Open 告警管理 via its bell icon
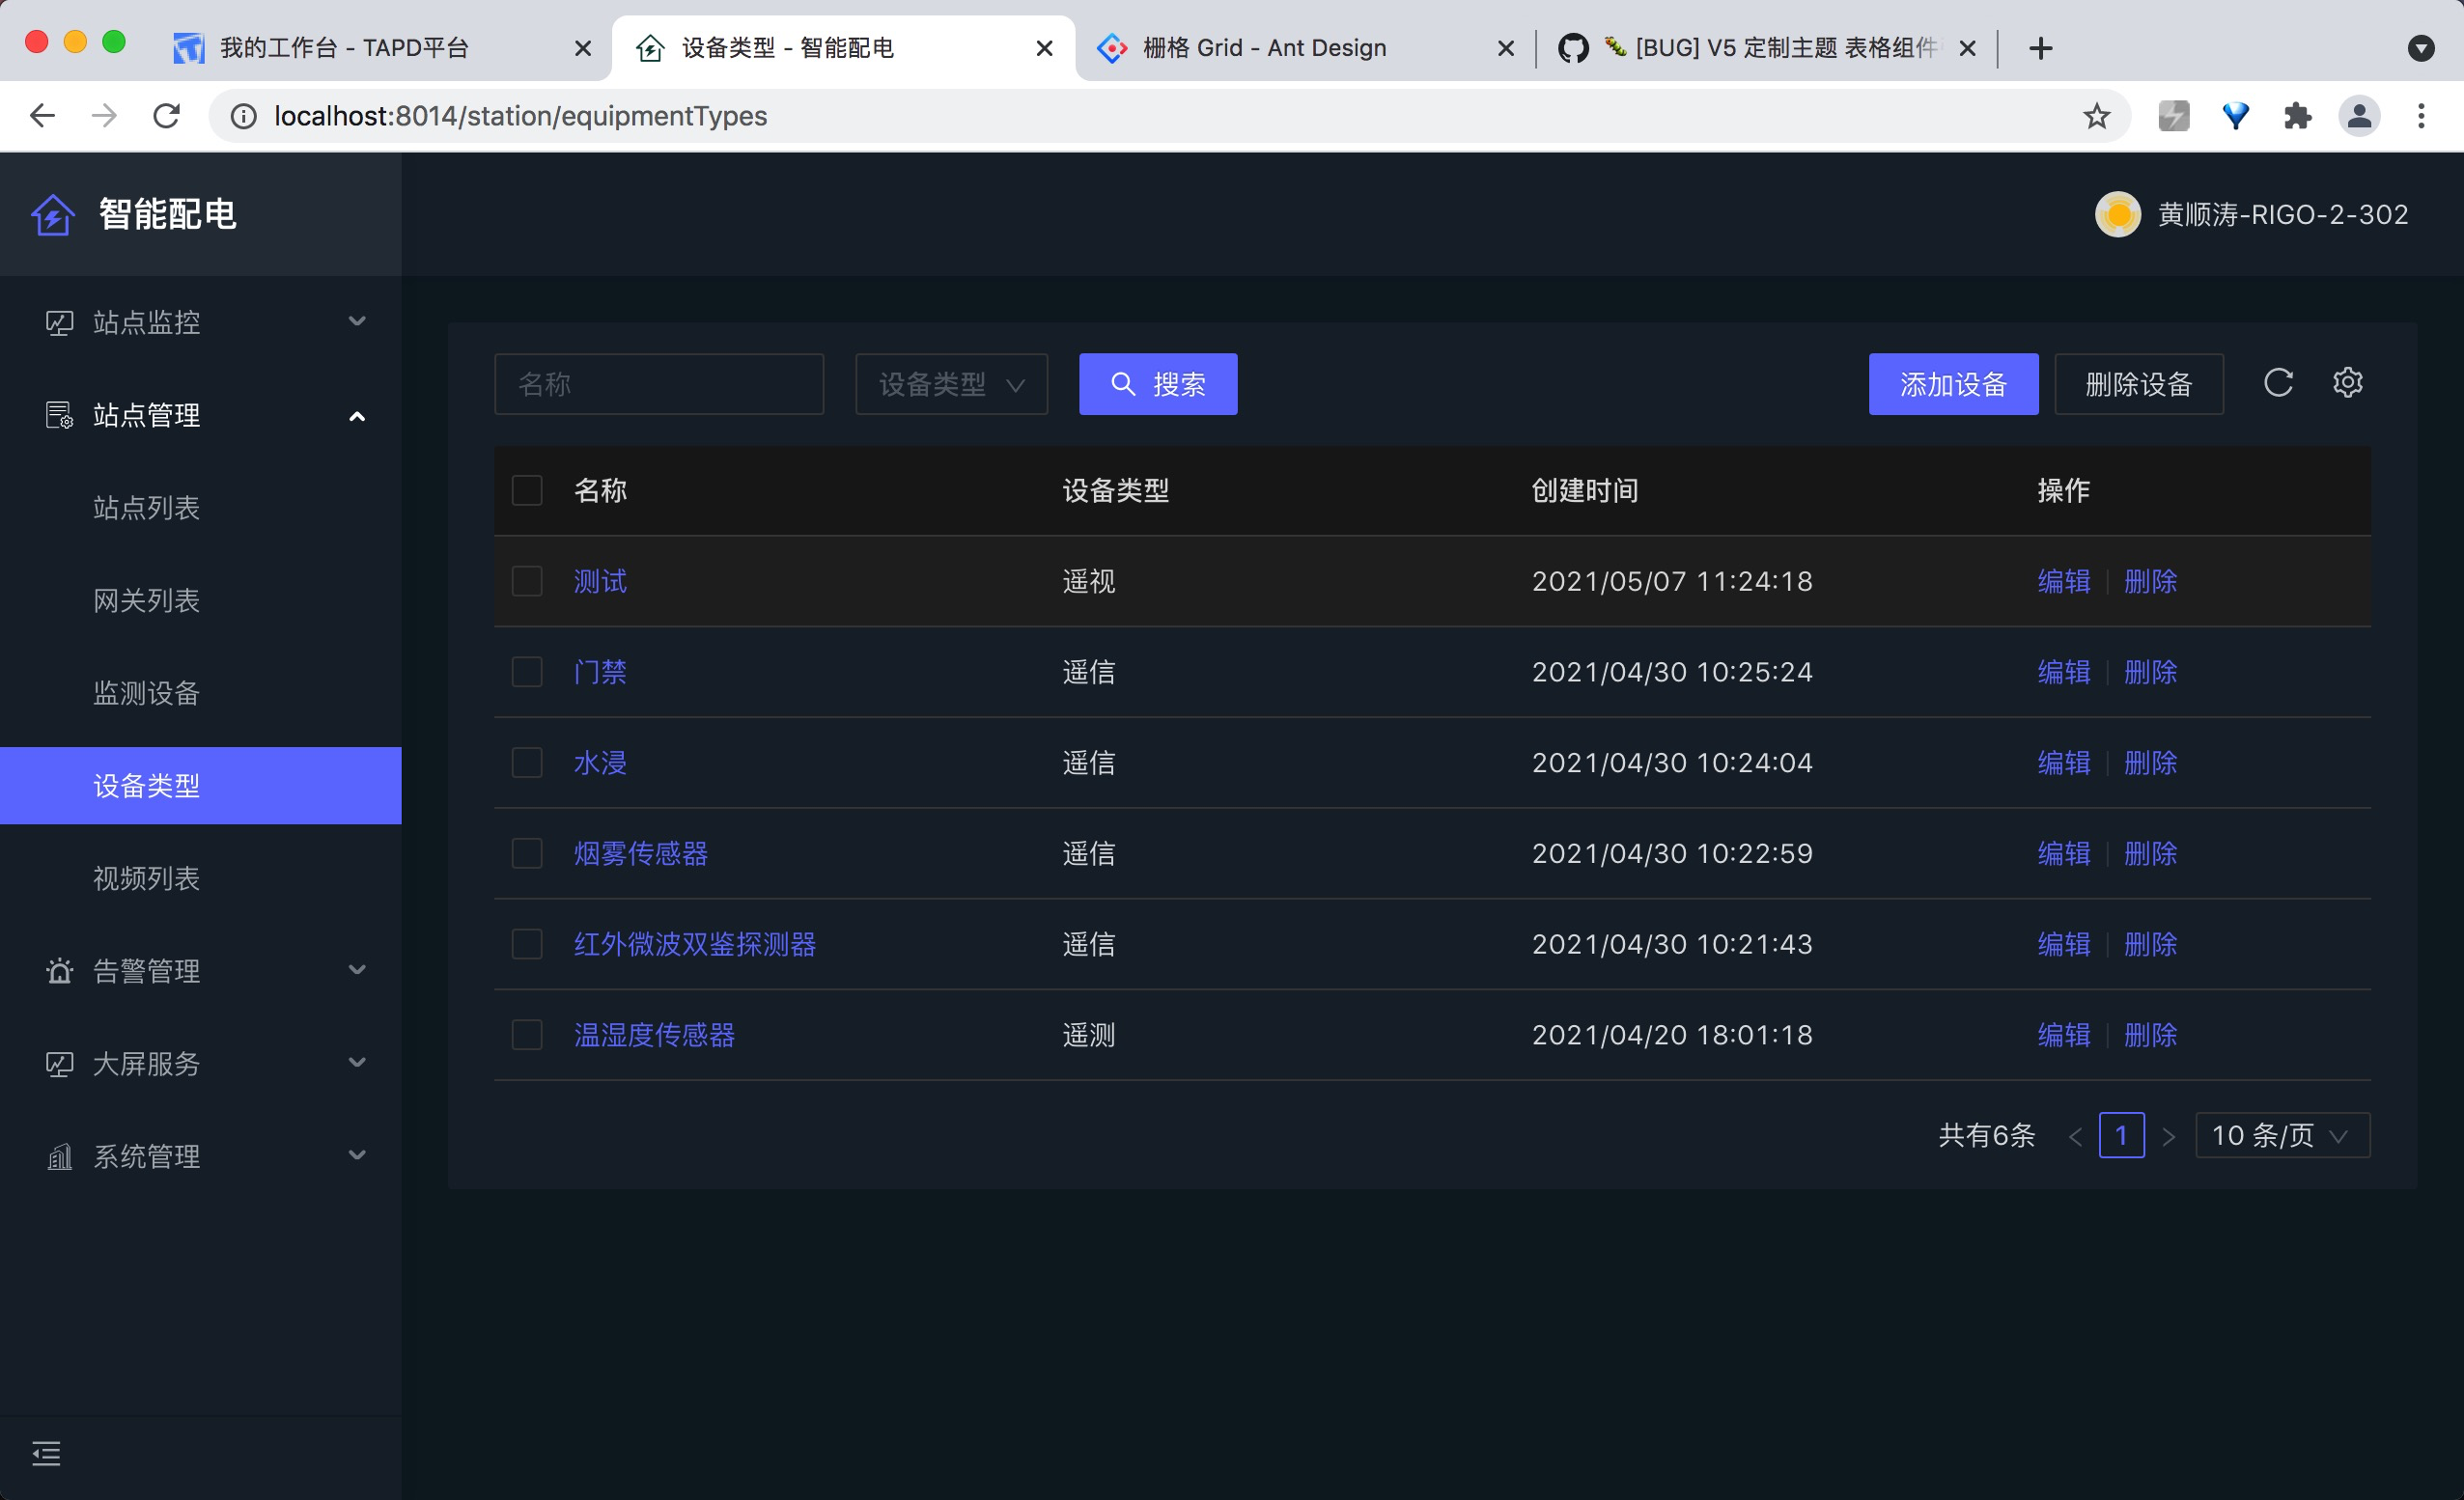Image resolution: width=2464 pixels, height=1500 pixels. click(58, 969)
